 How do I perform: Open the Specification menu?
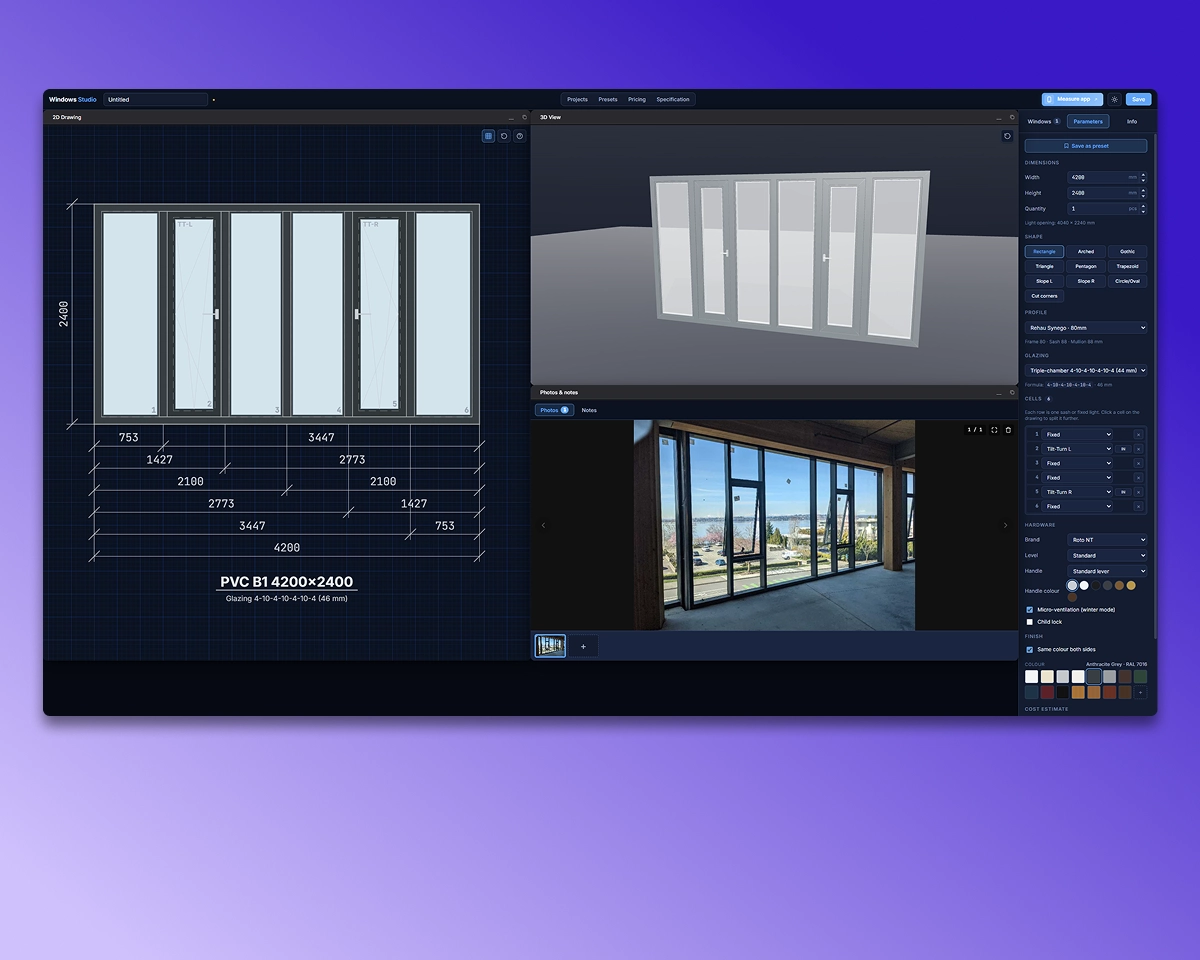[x=673, y=100]
